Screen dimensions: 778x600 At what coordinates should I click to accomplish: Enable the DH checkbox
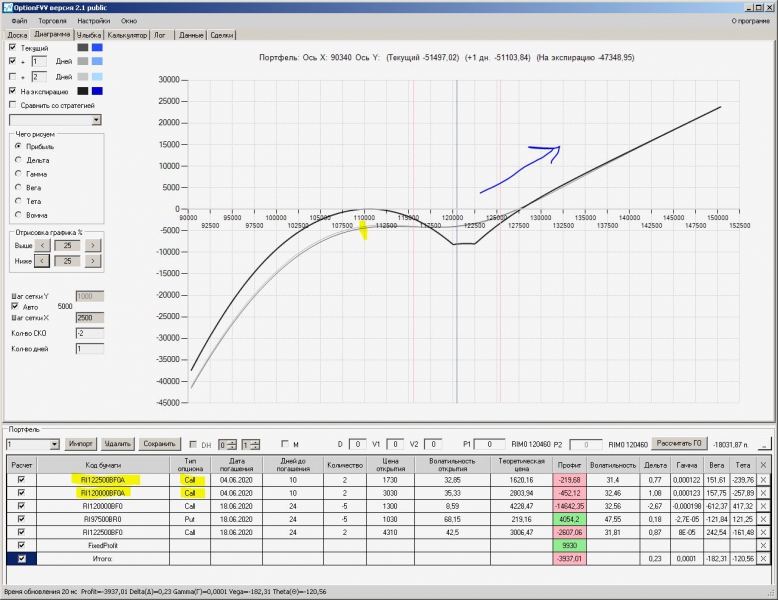coord(193,444)
